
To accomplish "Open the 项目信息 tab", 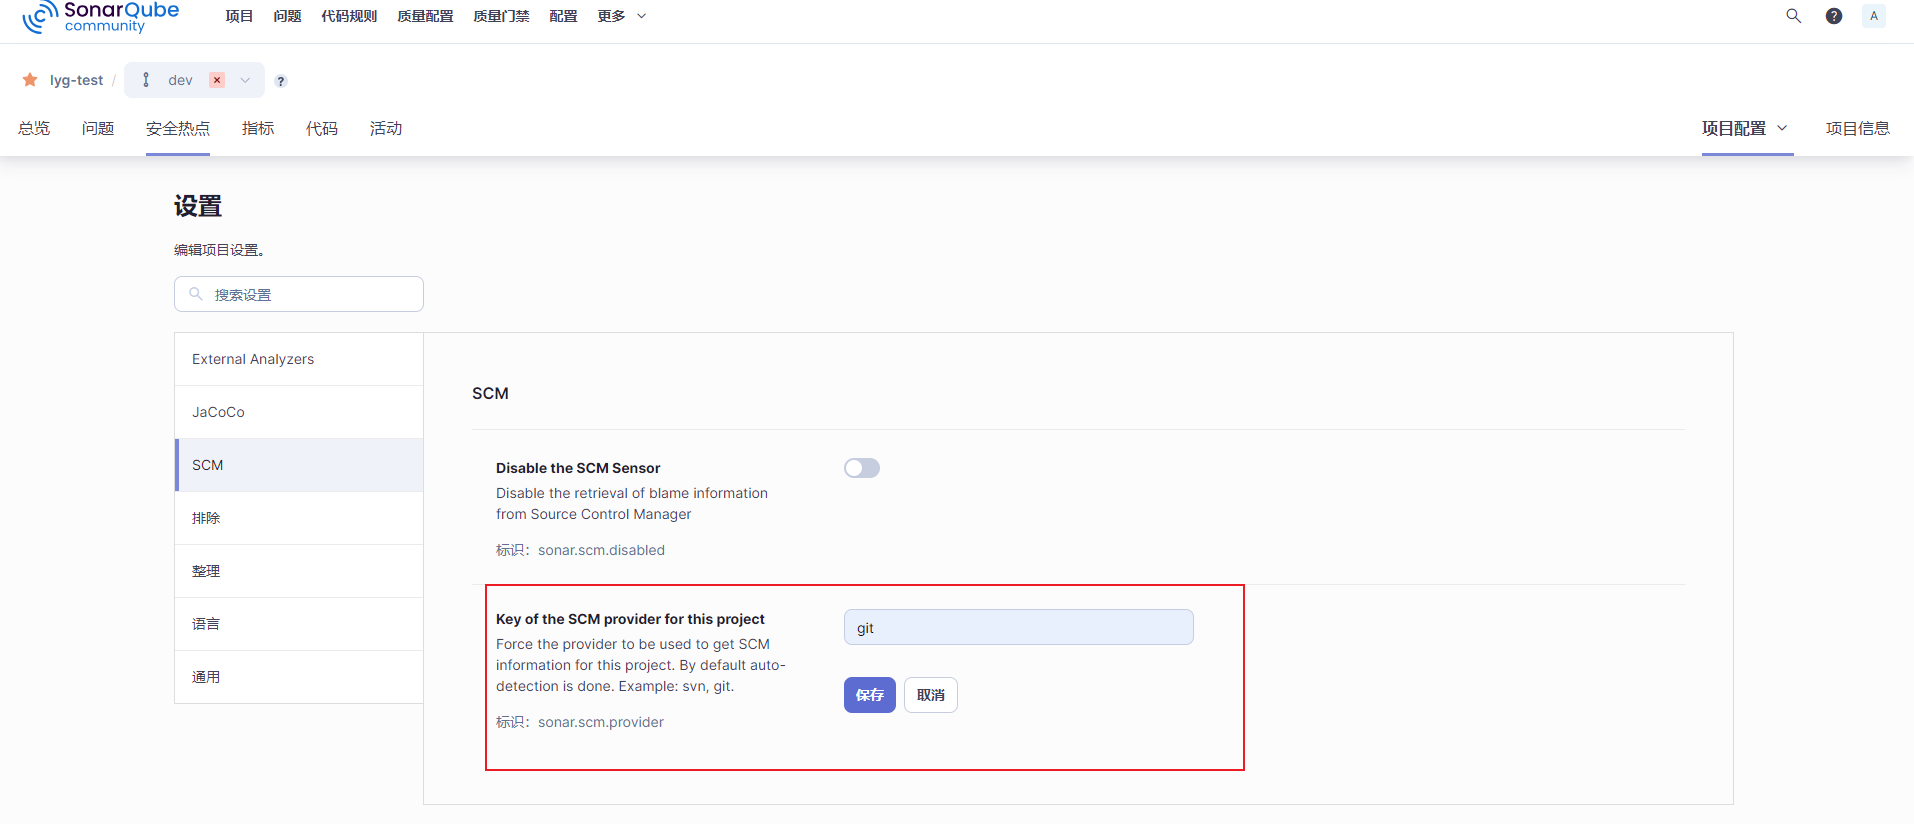I will point(1858,128).
